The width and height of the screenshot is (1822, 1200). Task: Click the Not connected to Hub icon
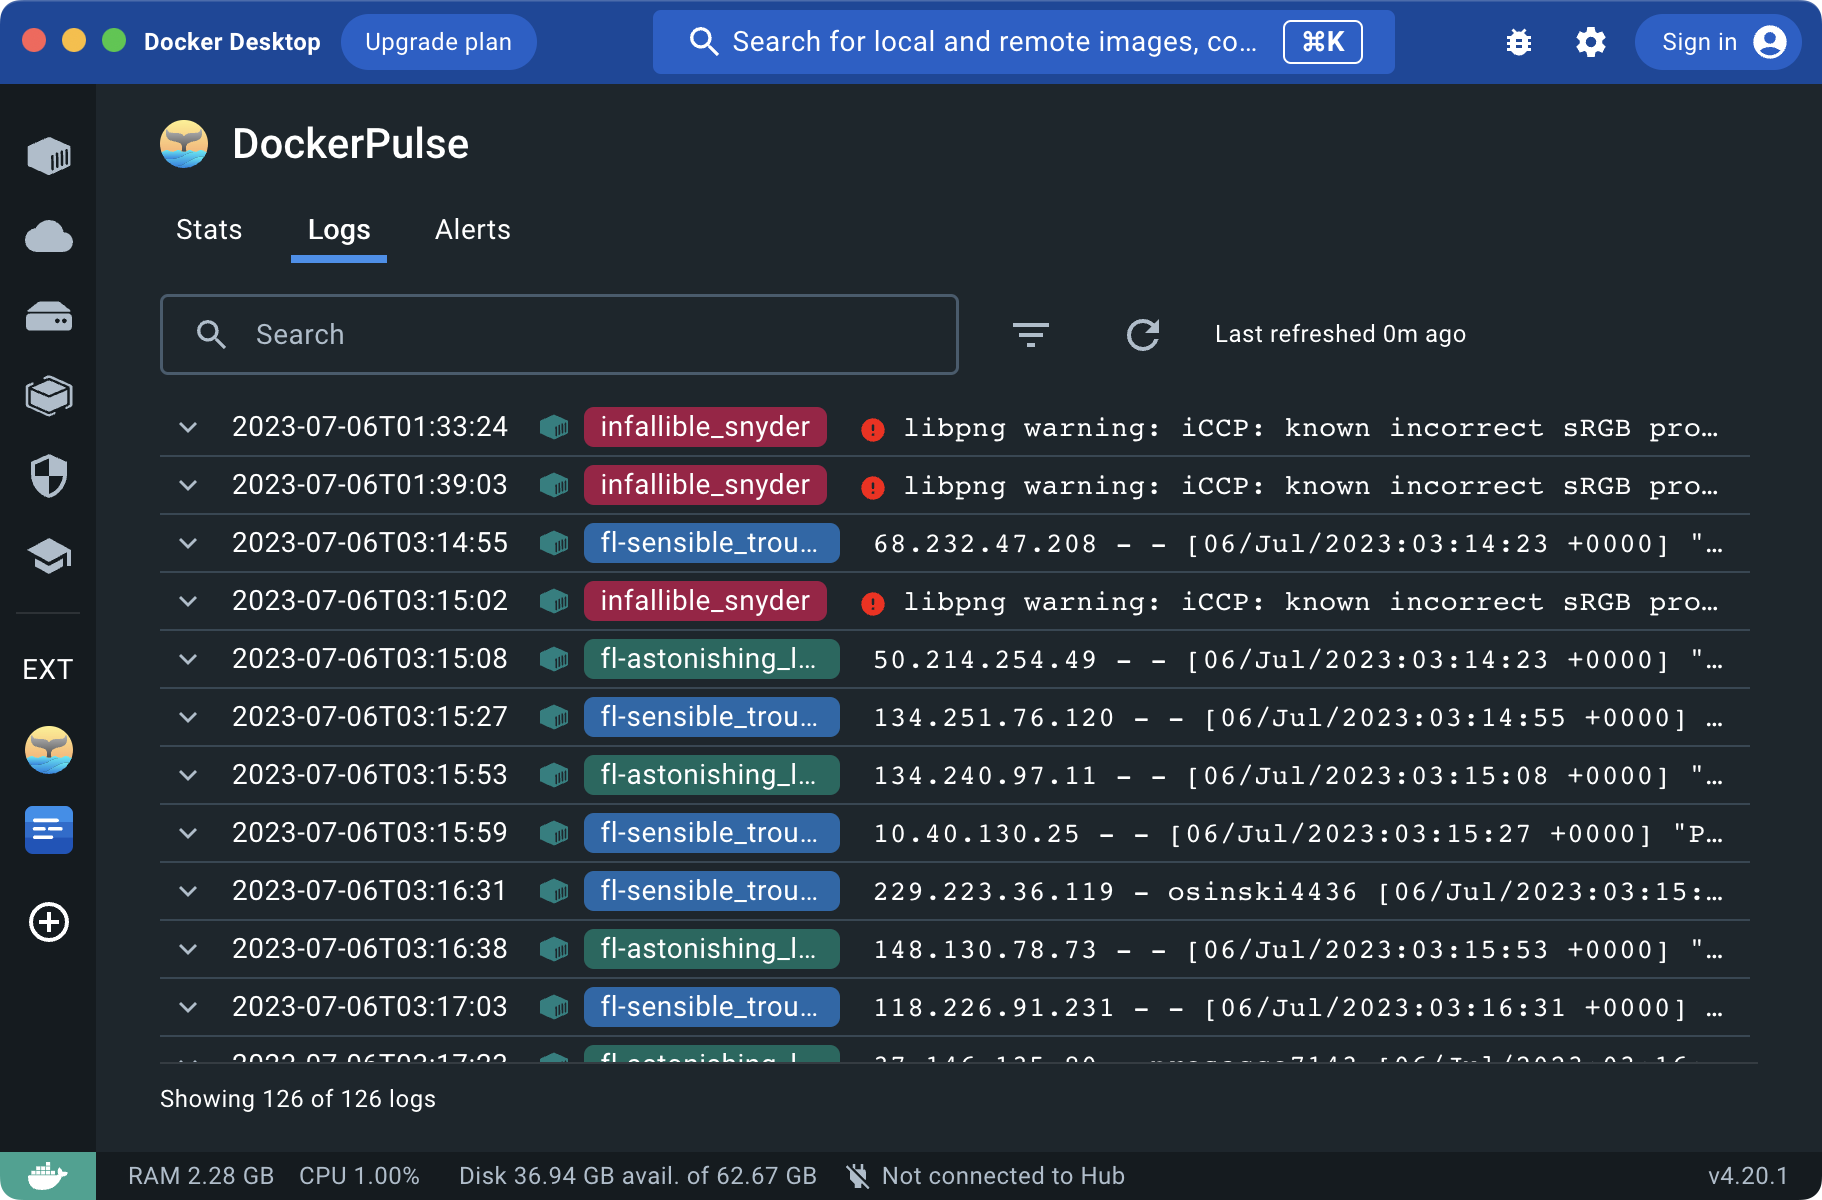(x=857, y=1176)
